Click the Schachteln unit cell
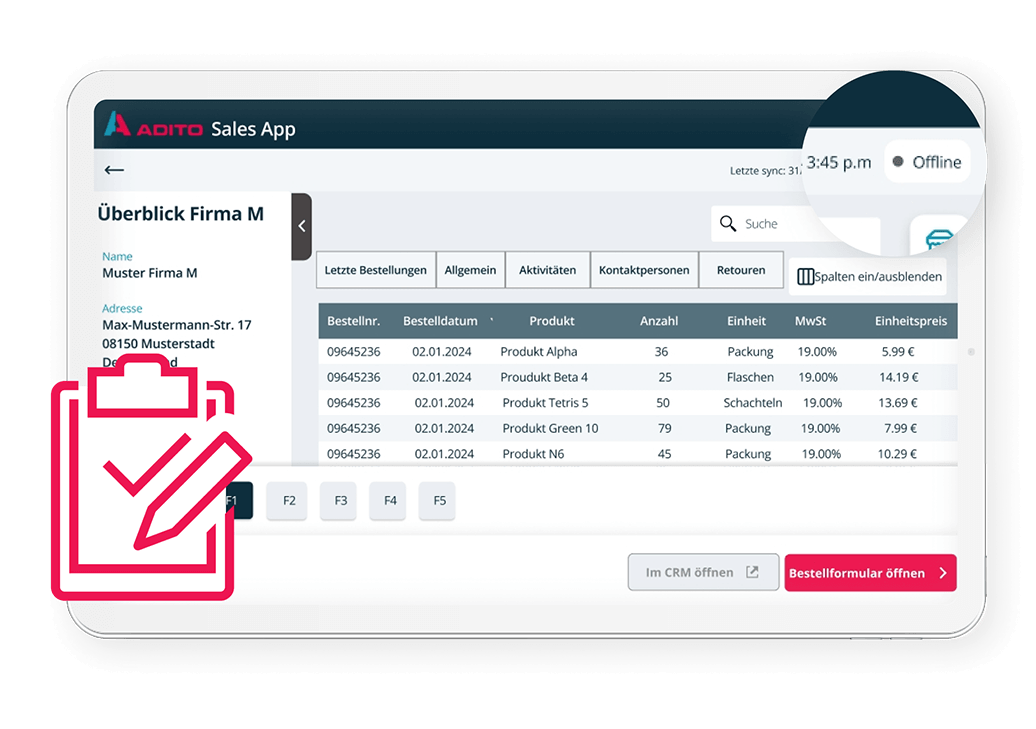 tap(753, 403)
